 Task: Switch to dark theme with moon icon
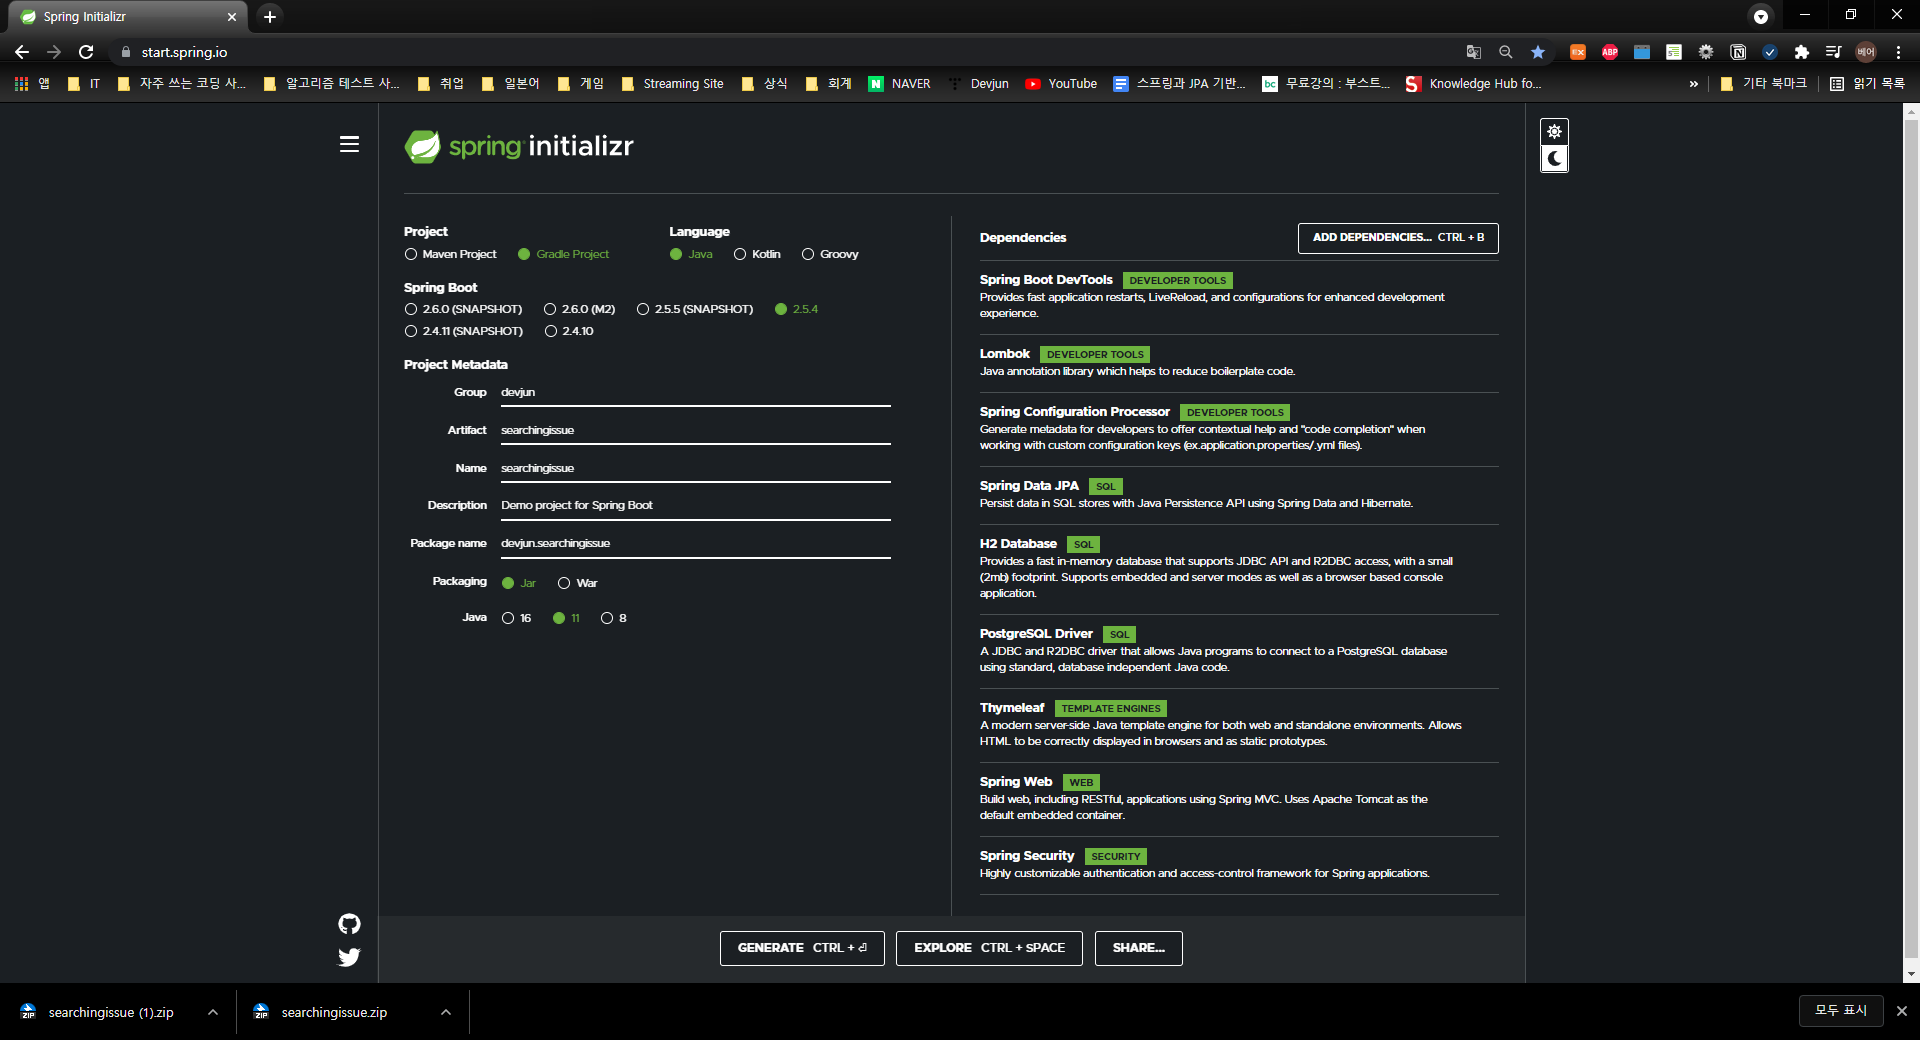pyautogui.click(x=1554, y=158)
